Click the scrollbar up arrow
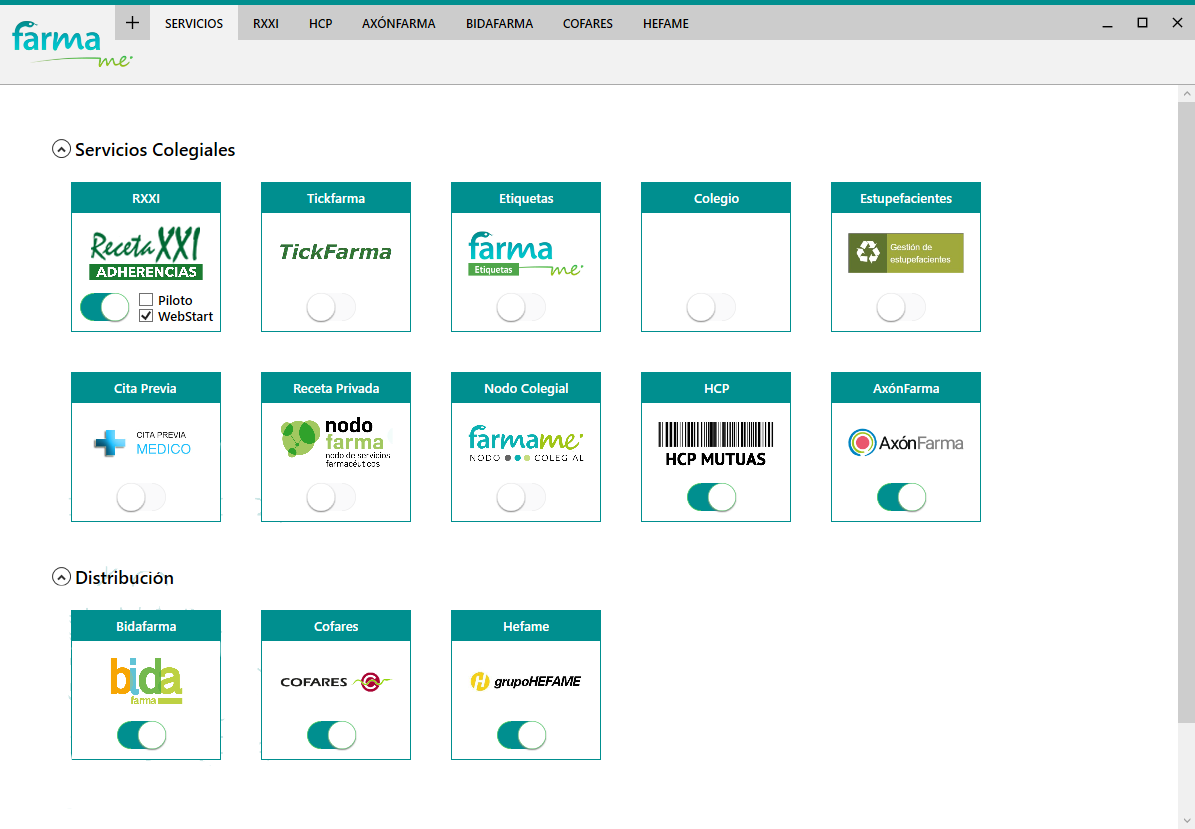 (x=1186, y=94)
